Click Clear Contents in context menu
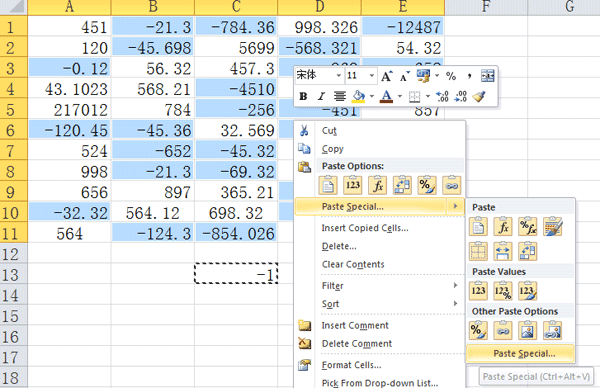This screenshot has height=388, width=600. tap(353, 264)
